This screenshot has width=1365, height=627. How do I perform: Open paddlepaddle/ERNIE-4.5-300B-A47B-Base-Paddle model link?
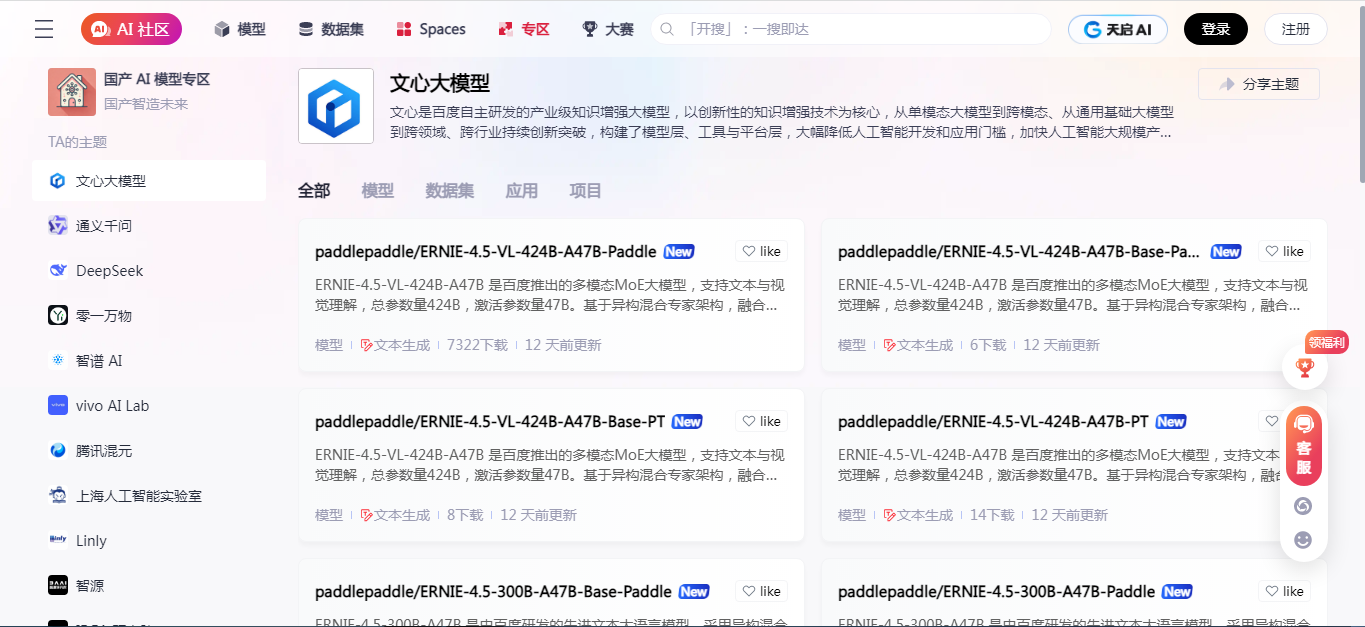493,591
